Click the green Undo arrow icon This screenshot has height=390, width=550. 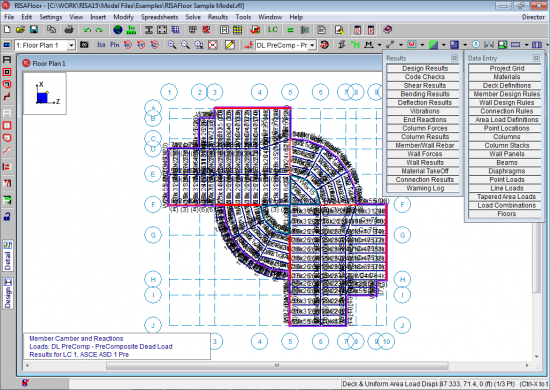(87, 30)
